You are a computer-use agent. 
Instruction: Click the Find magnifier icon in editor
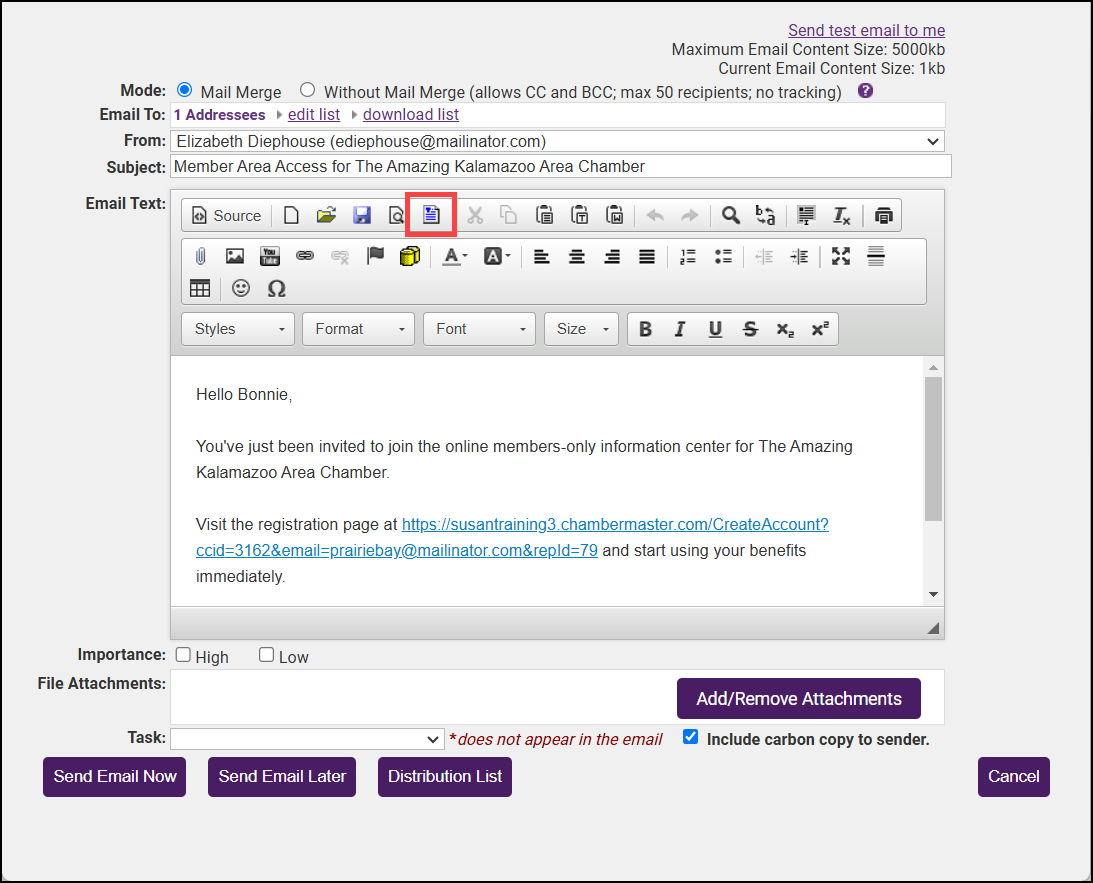[731, 215]
